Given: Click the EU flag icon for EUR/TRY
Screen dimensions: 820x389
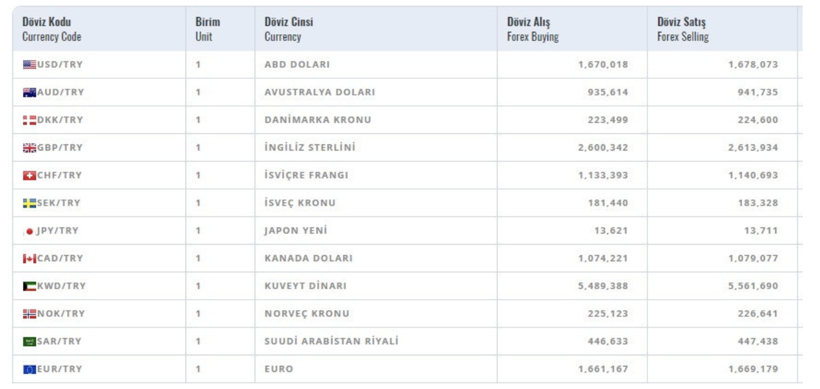Looking at the screenshot, I should (x=29, y=370).
